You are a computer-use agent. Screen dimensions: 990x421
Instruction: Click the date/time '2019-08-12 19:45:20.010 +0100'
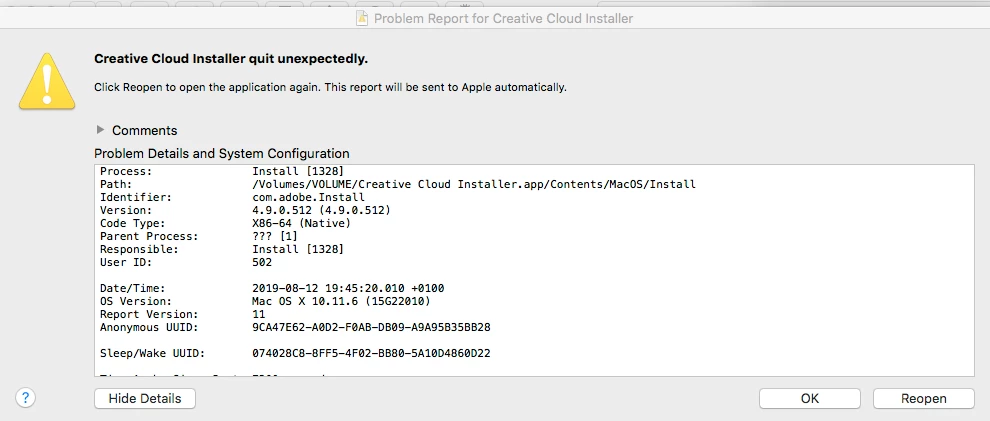click(x=348, y=288)
